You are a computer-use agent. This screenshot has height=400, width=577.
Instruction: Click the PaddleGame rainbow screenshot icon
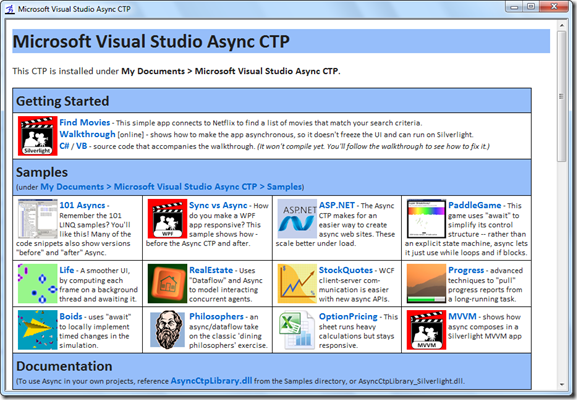426,219
